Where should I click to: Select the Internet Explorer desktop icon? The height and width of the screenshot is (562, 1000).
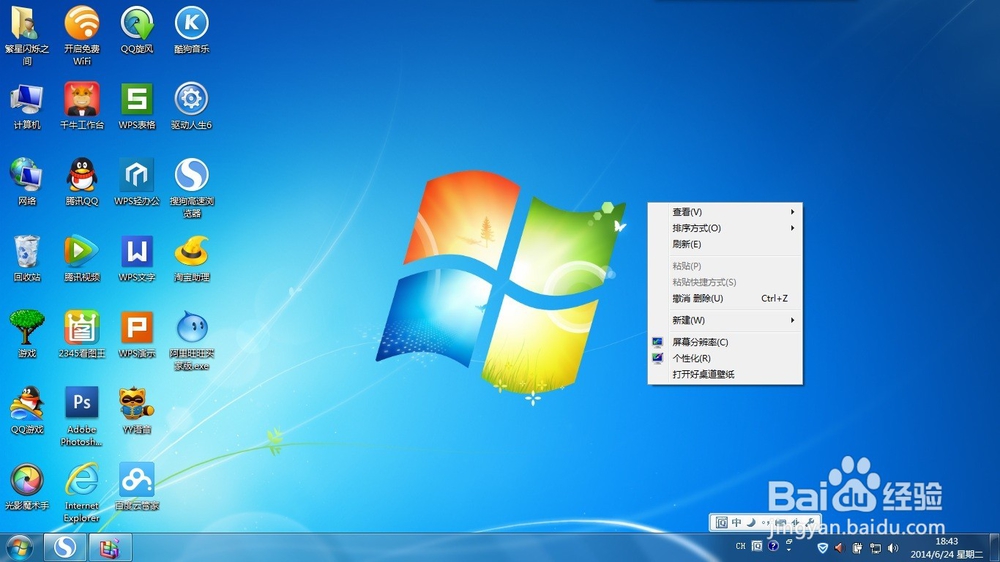tap(82, 479)
